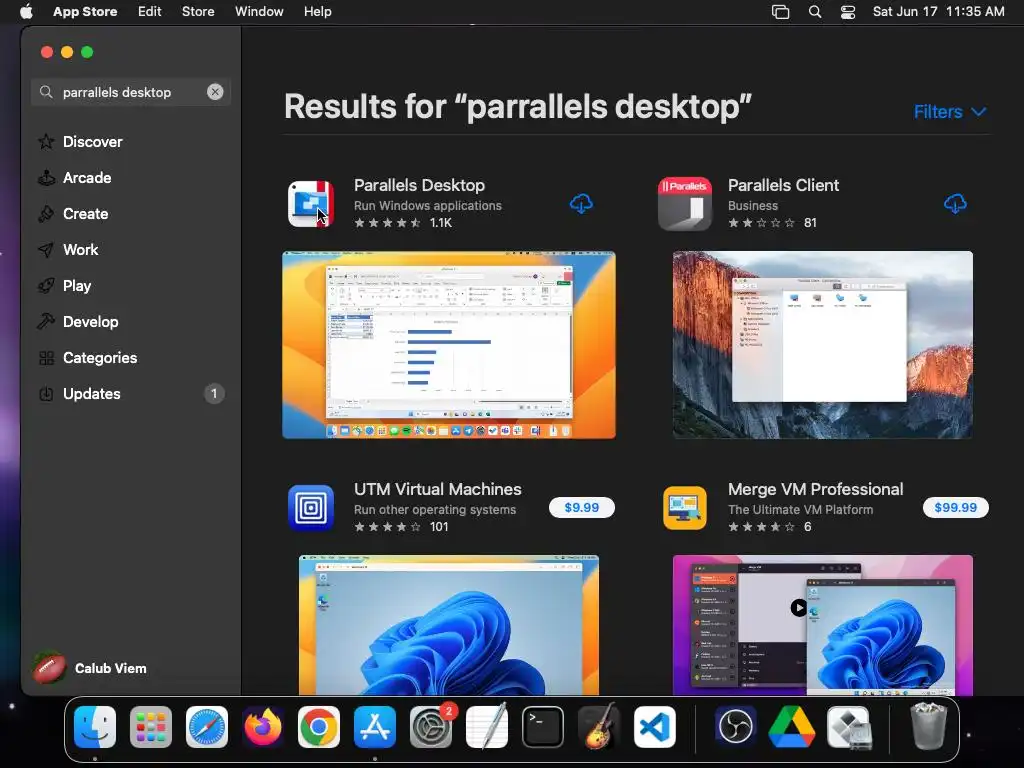Open the Calub Viem account profile
The height and width of the screenshot is (768, 1024).
click(x=90, y=668)
